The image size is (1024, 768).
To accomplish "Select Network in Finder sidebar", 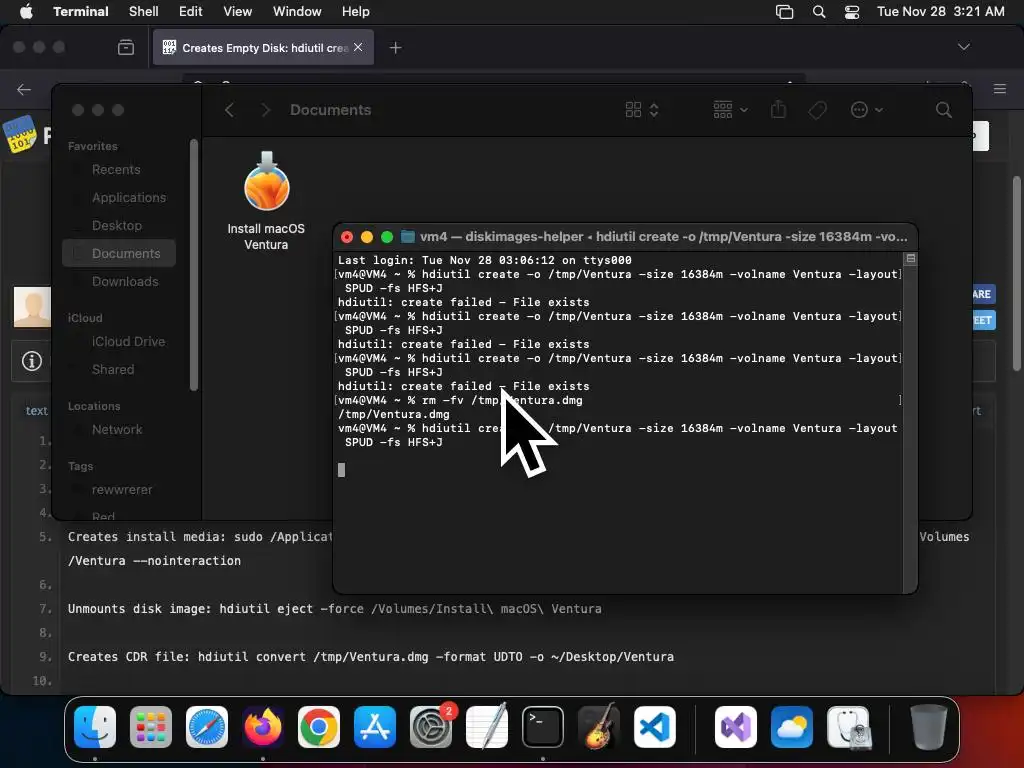I will [117, 430].
